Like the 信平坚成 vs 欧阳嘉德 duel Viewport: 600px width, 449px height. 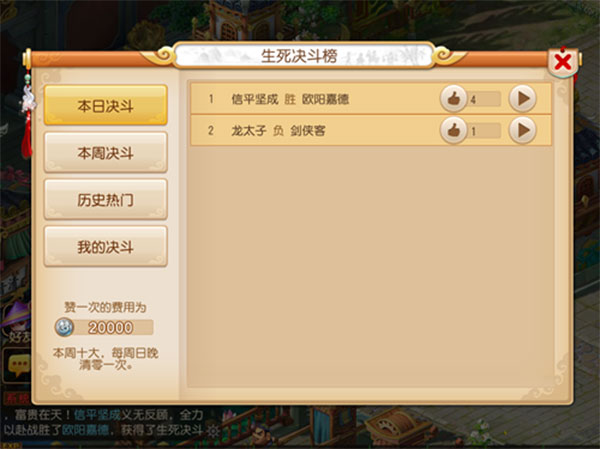453,99
